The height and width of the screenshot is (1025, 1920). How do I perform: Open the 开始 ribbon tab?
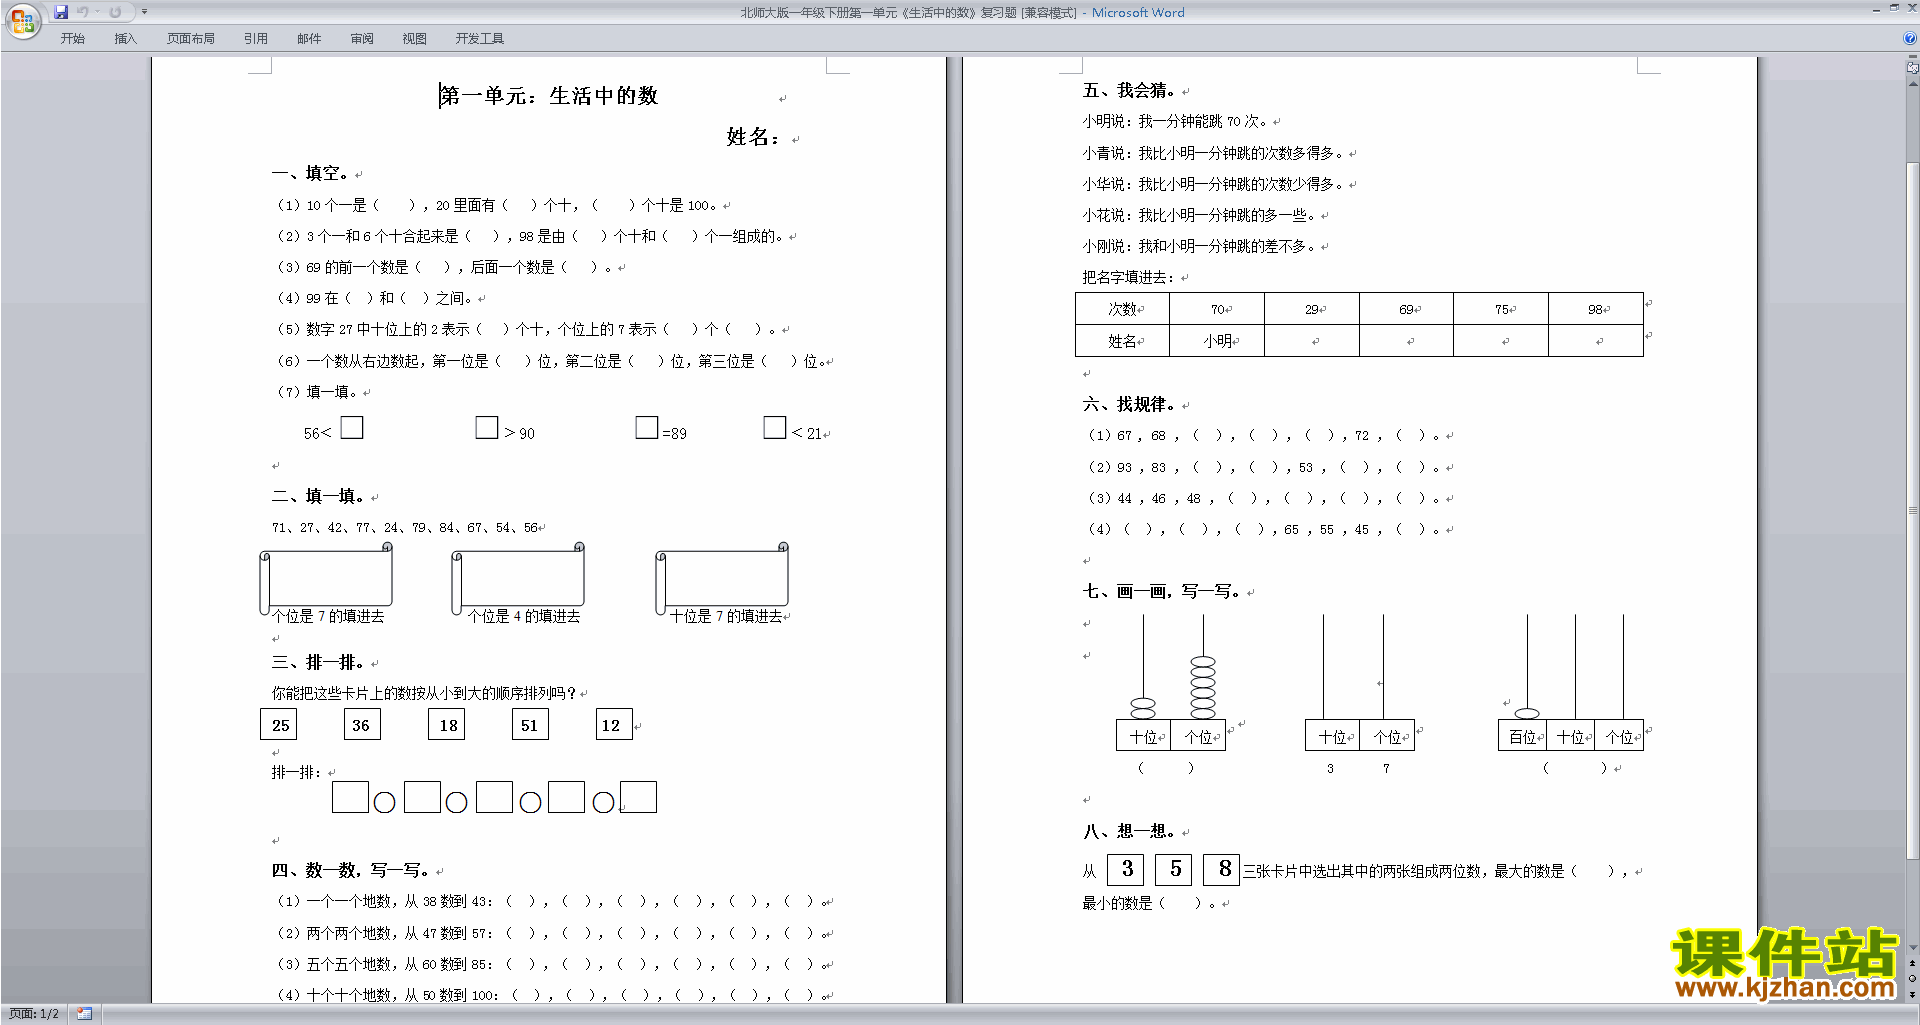pos(72,39)
